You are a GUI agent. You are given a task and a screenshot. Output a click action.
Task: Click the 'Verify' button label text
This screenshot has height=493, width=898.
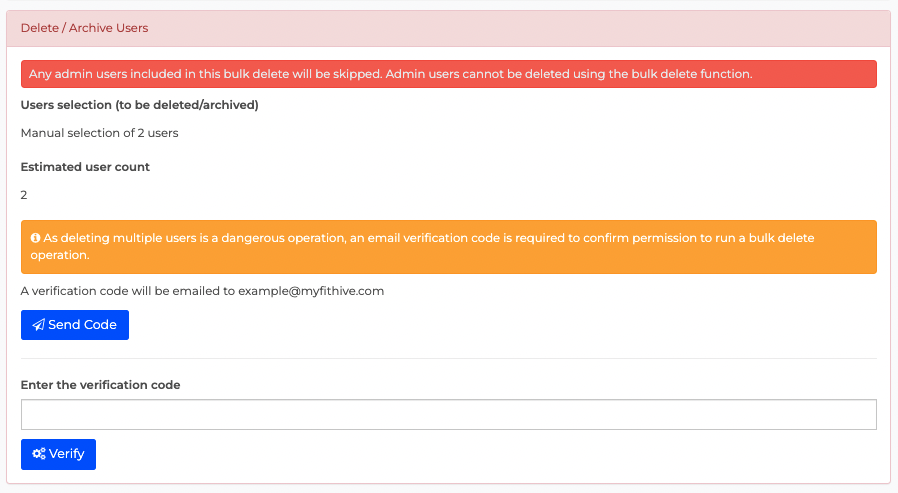(x=66, y=454)
